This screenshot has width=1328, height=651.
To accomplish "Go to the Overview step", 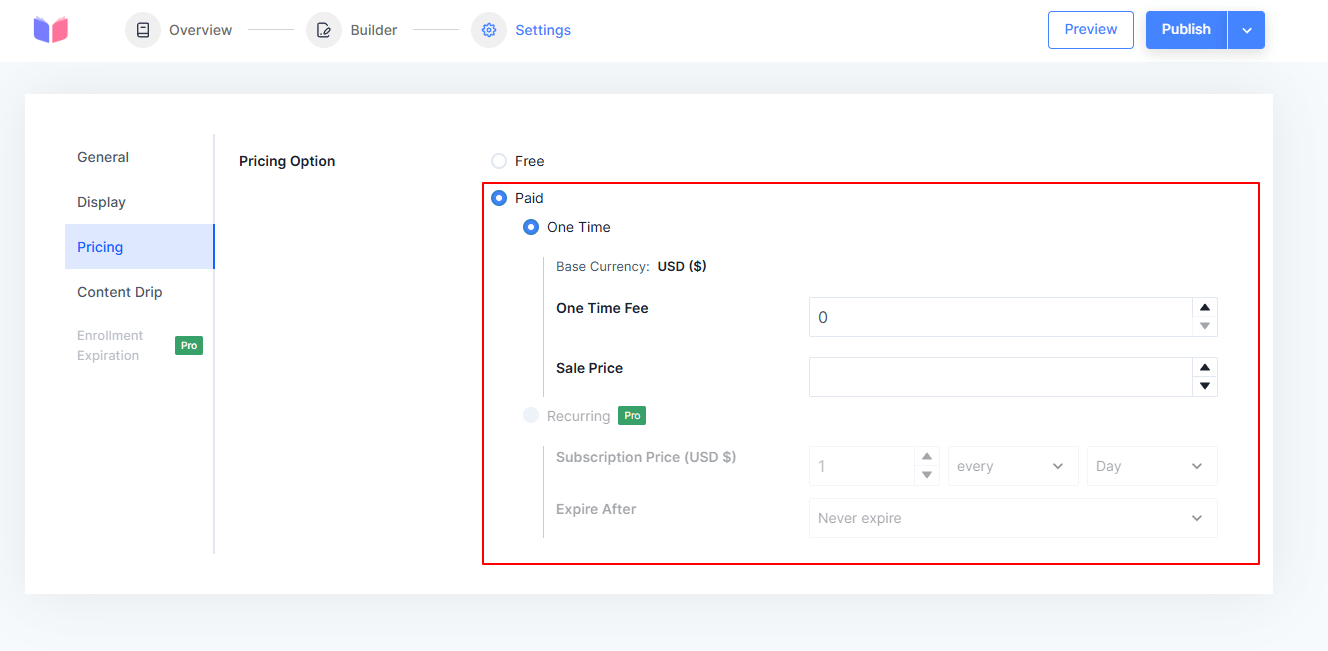I will [x=179, y=30].
